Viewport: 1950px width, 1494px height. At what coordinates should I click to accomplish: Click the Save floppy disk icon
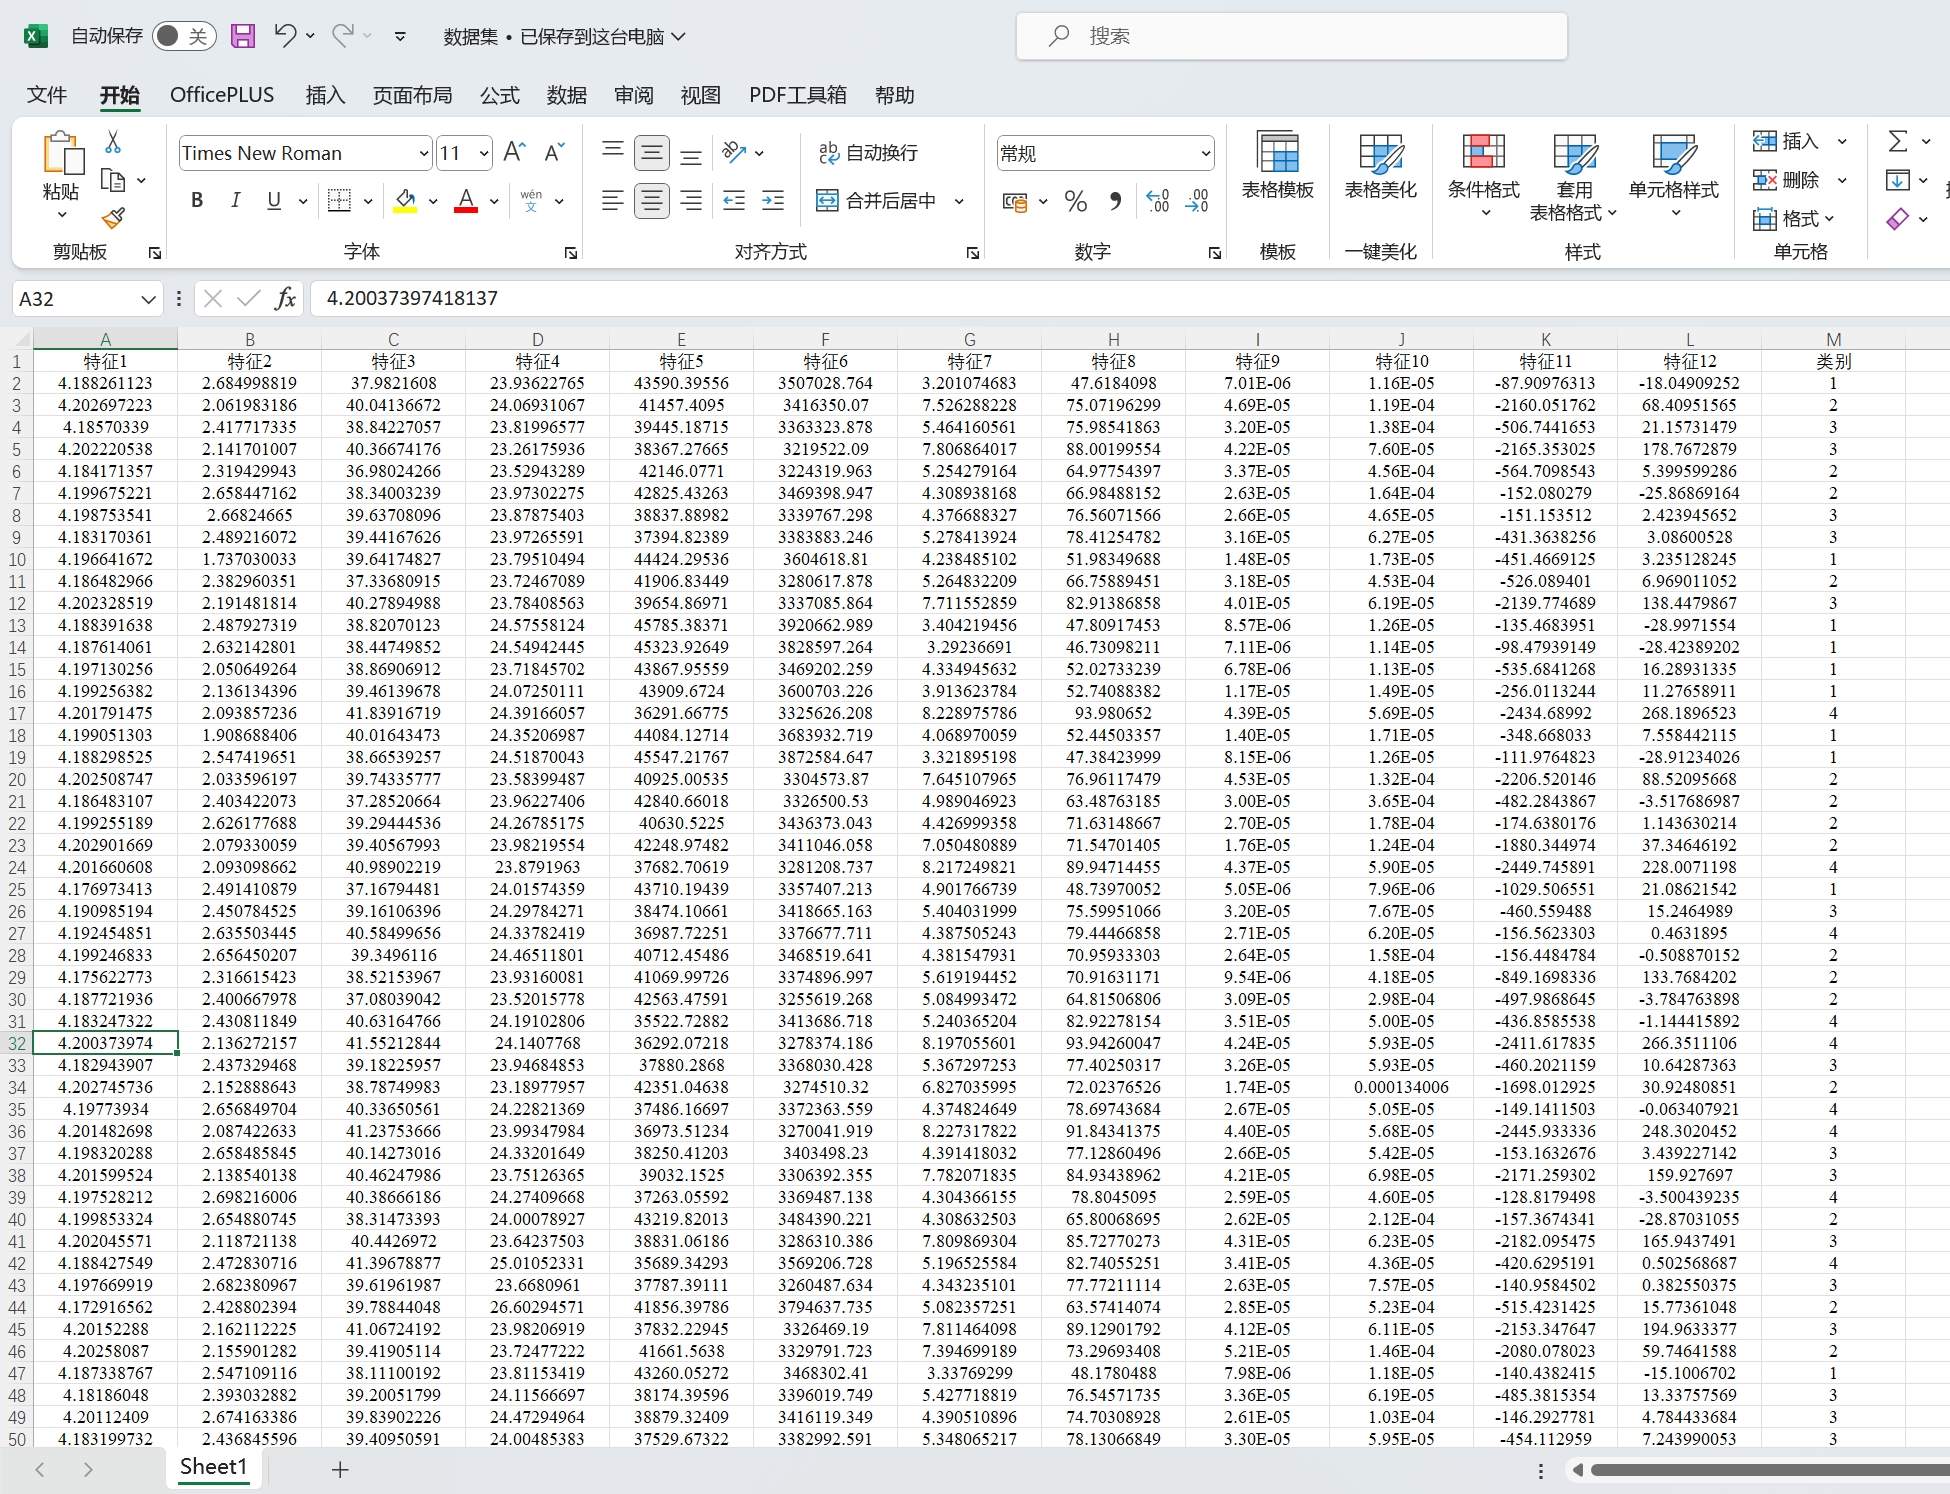(242, 36)
